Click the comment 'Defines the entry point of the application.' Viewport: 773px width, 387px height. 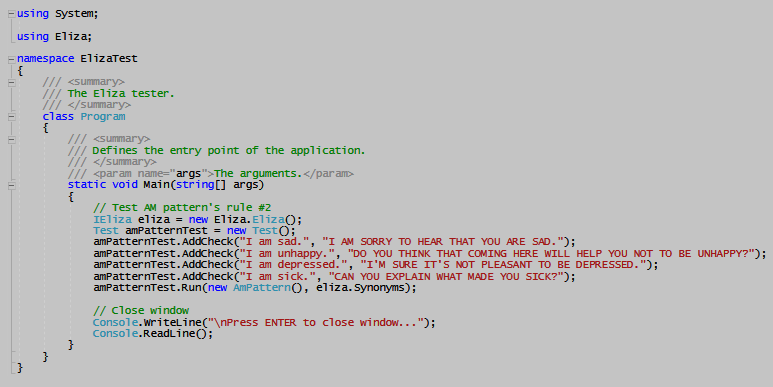click(229, 150)
